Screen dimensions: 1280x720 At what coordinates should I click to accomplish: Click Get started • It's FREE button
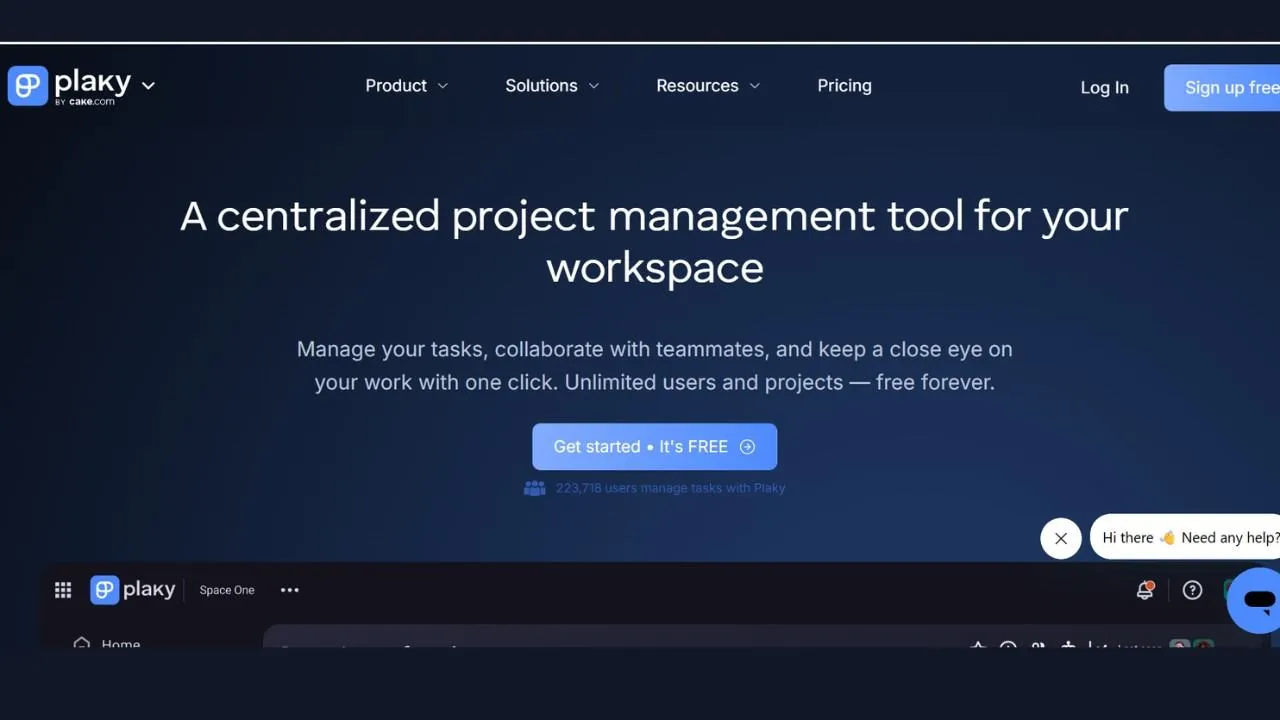tap(655, 447)
